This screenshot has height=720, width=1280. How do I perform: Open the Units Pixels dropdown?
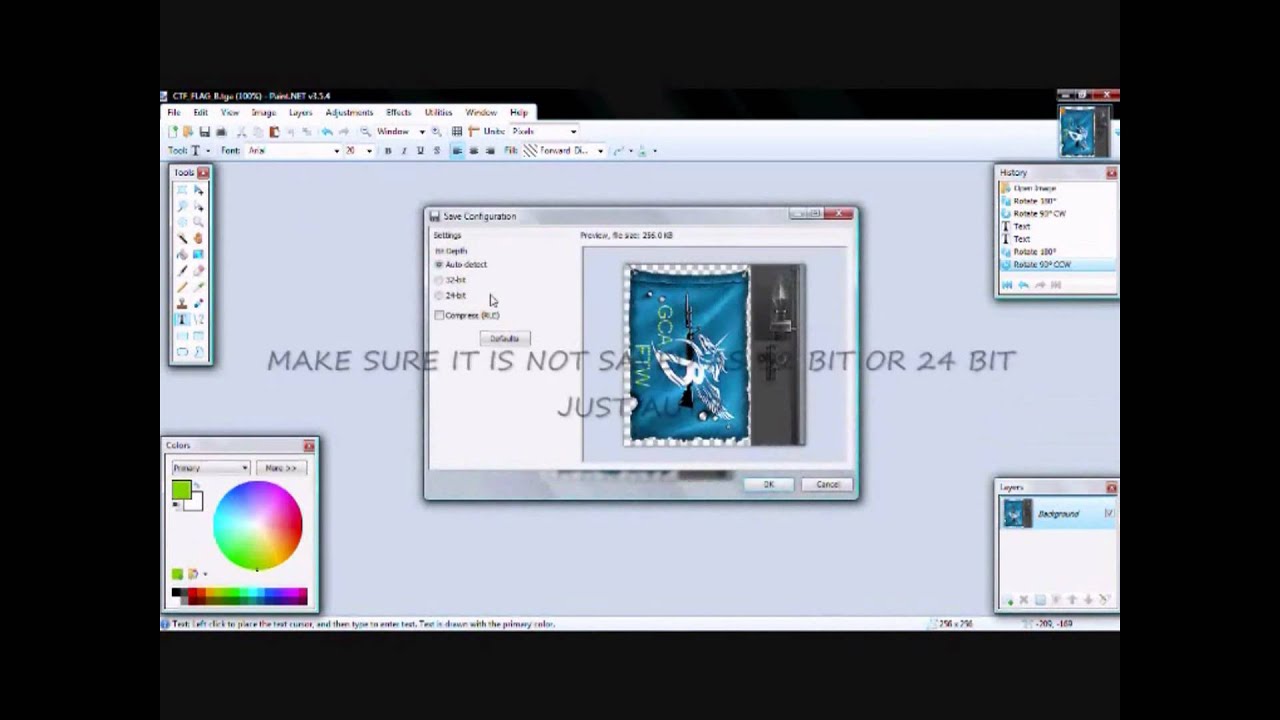click(x=573, y=131)
